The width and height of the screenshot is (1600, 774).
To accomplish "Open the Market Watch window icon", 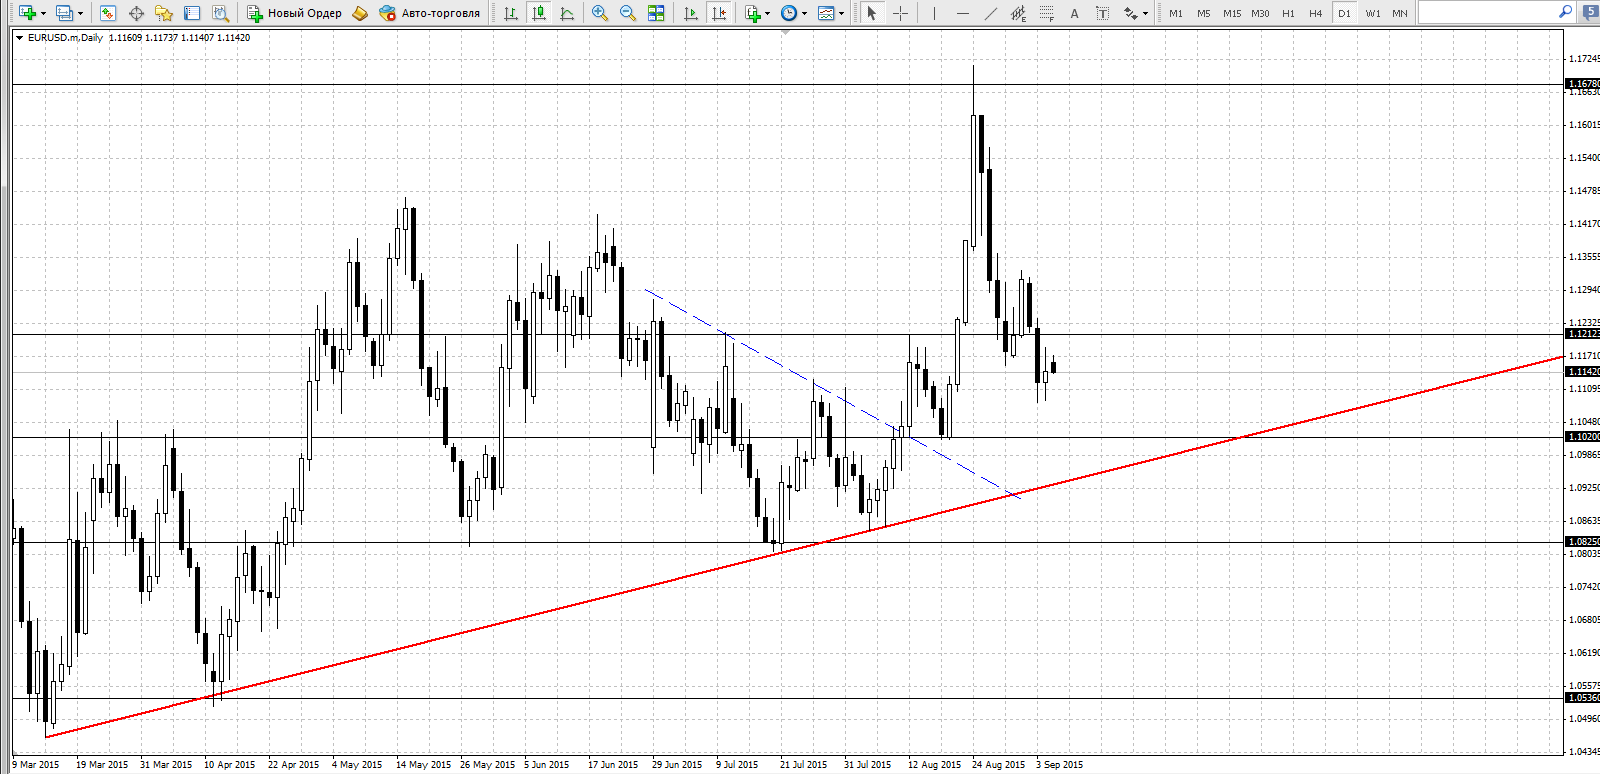I will coord(108,13).
